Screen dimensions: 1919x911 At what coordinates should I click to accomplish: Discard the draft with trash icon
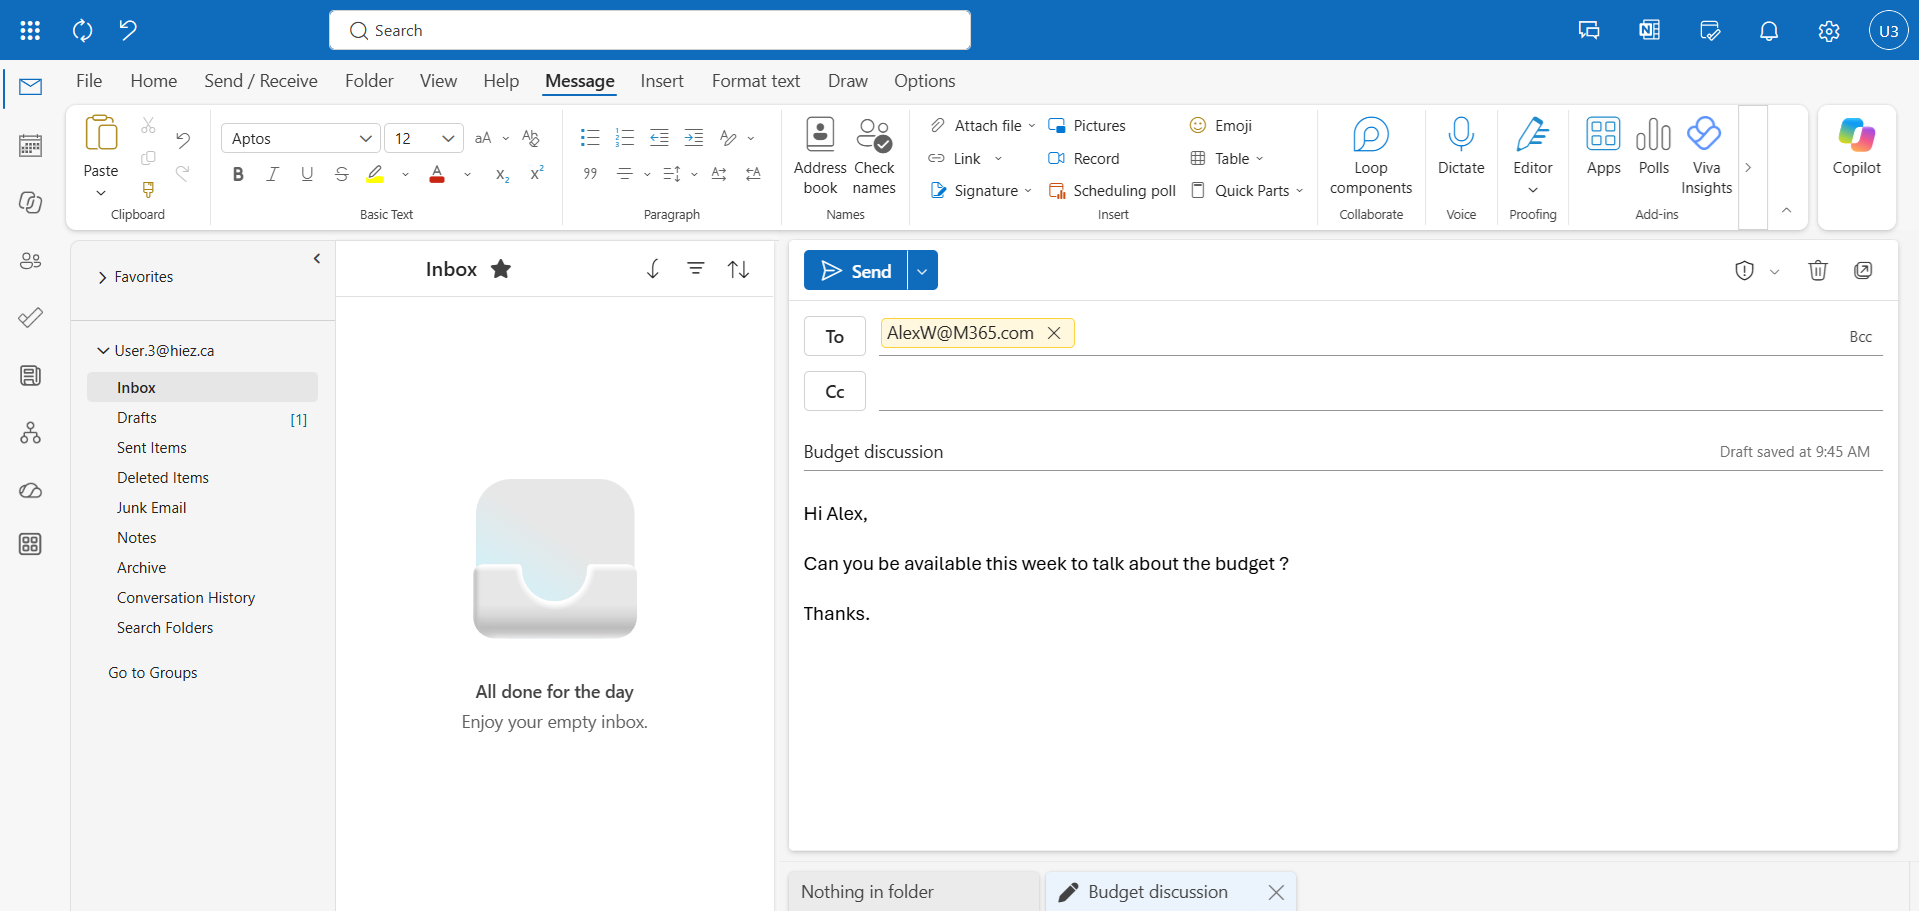[1818, 270]
